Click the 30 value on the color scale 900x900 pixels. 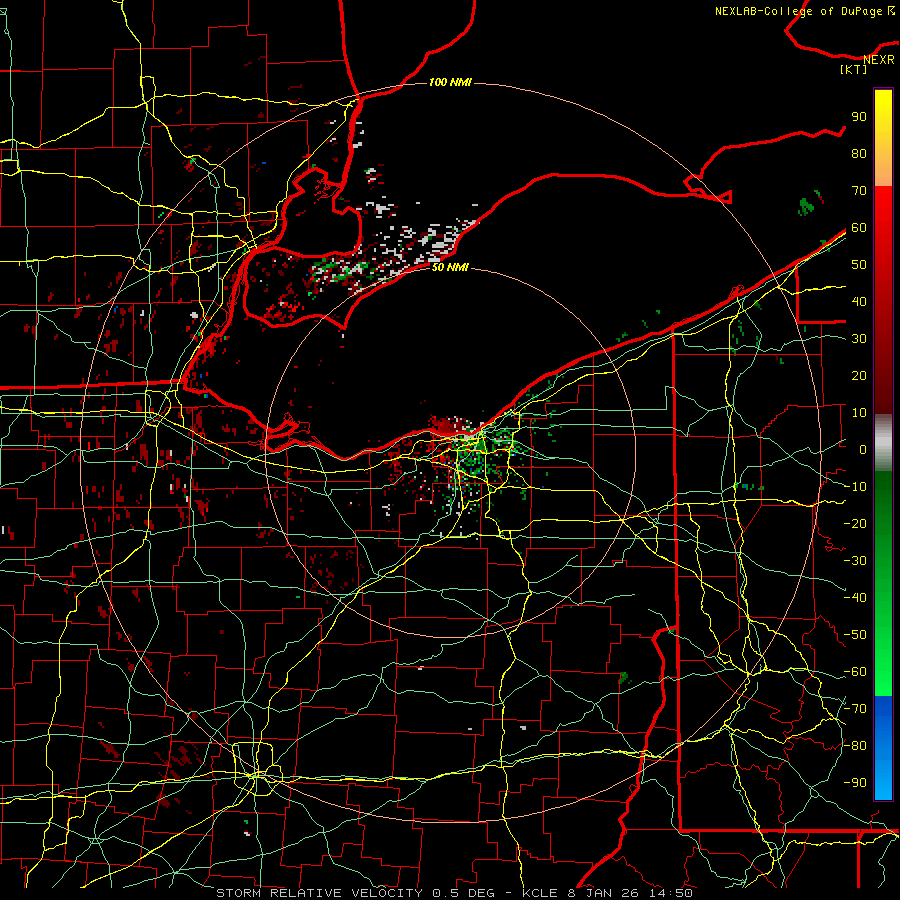[x=859, y=339]
